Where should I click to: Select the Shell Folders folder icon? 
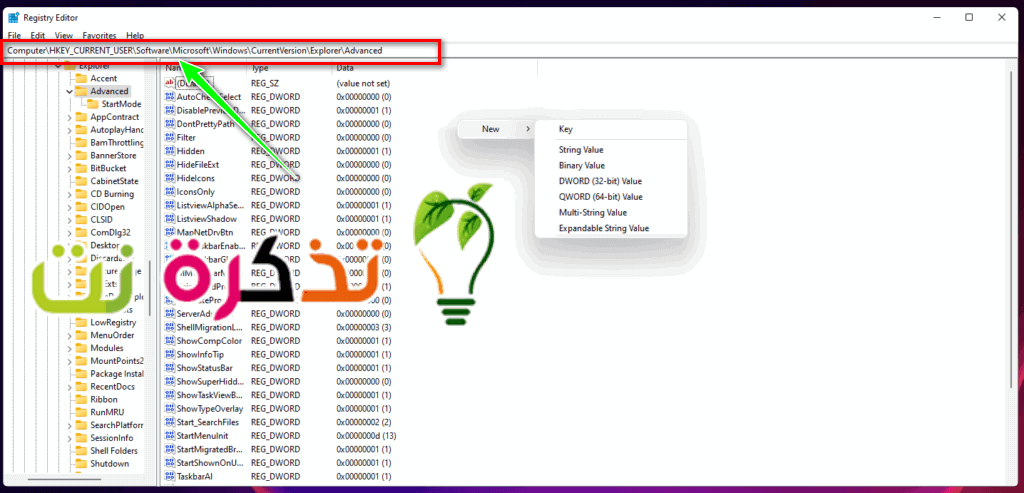pyautogui.click(x=81, y=451)
